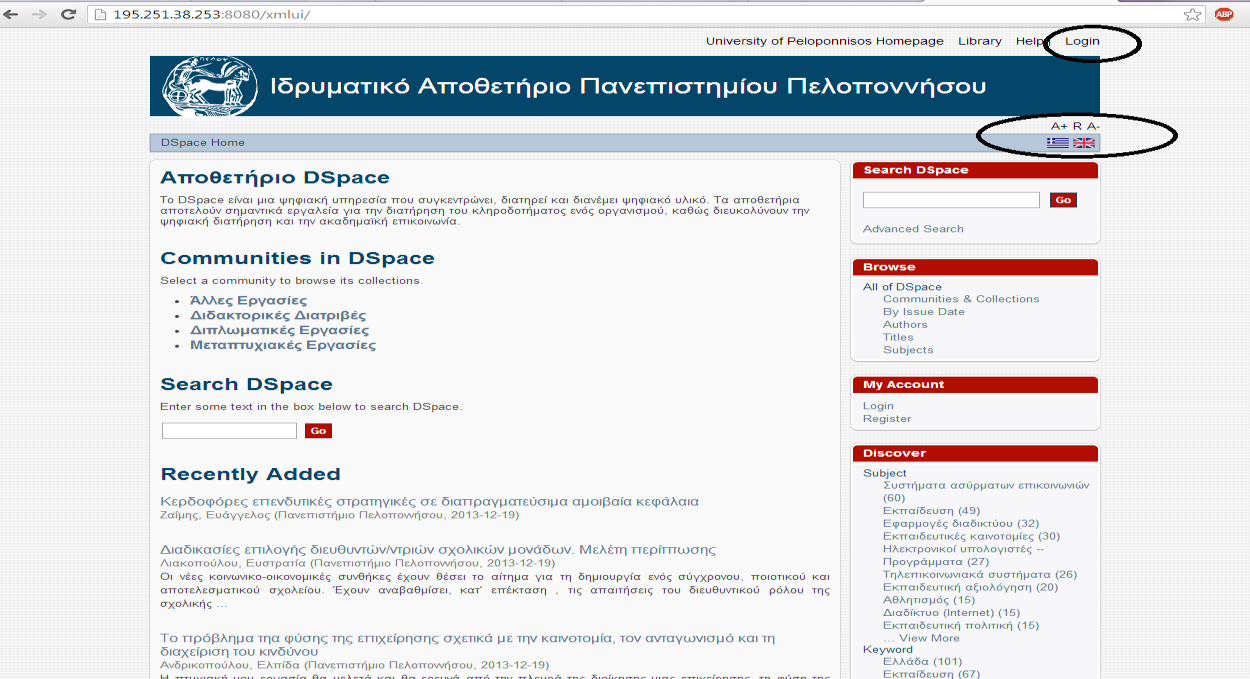Browse by Subjects

(908, 350)
